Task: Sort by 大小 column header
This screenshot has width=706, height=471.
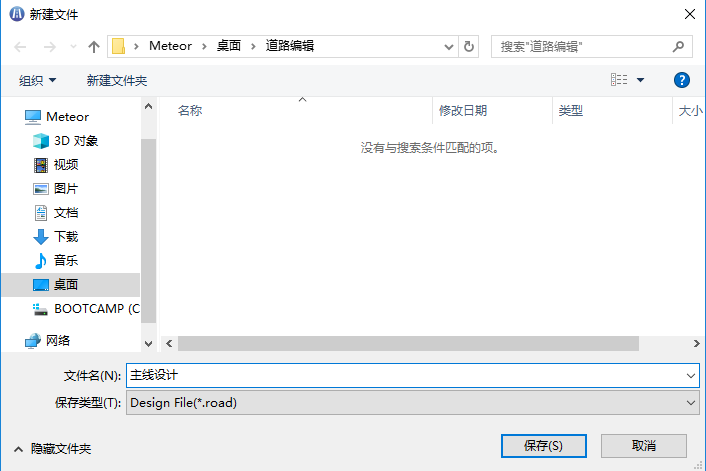Action: 690,110
